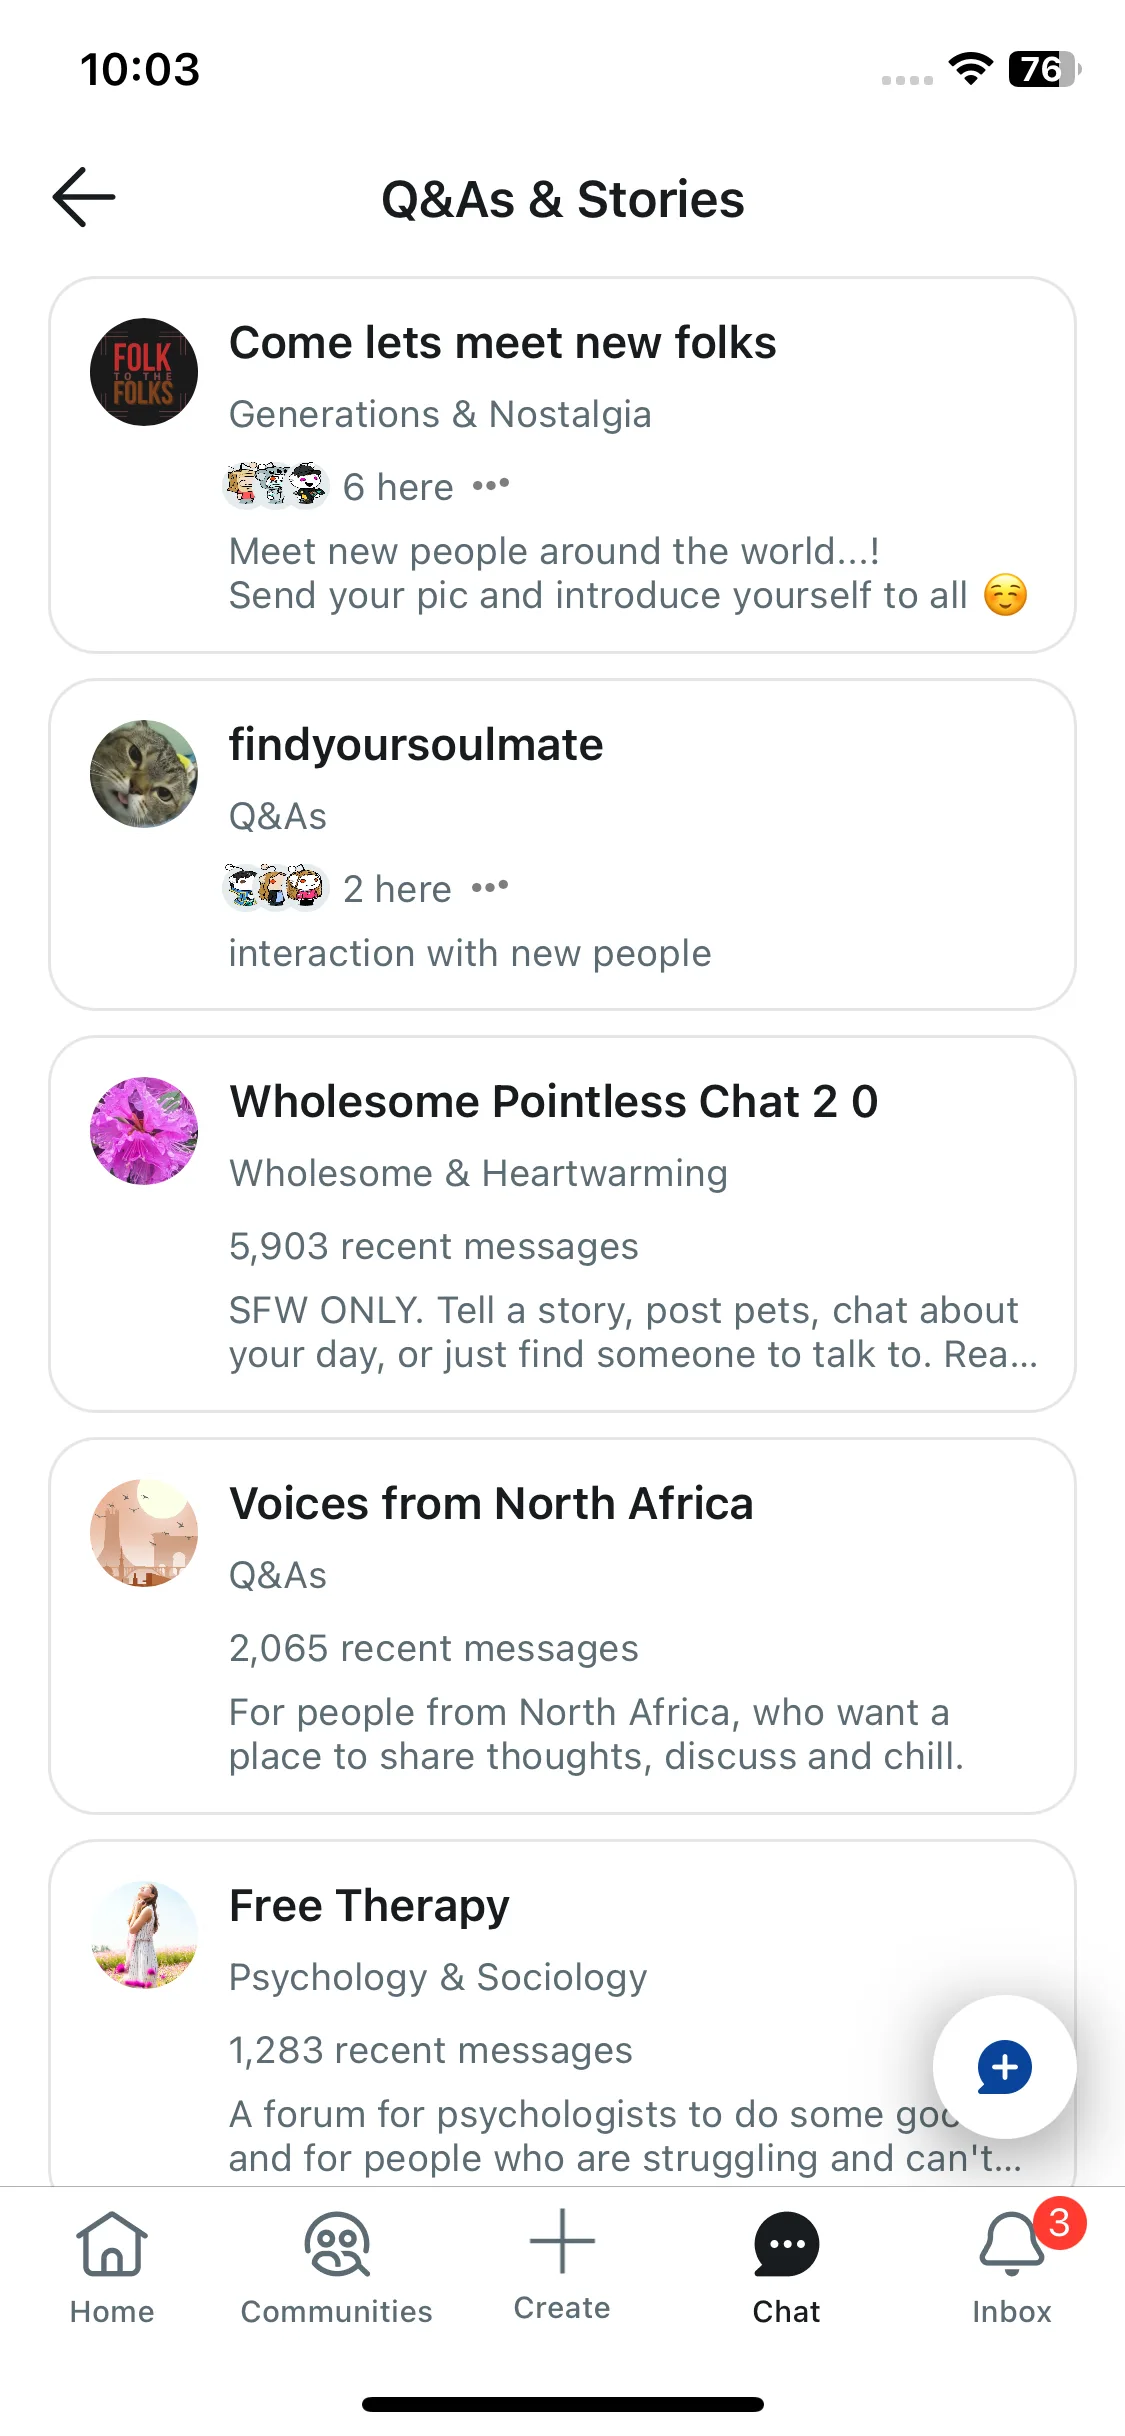Open Voices from North Africa chat

click(563, 1626)
